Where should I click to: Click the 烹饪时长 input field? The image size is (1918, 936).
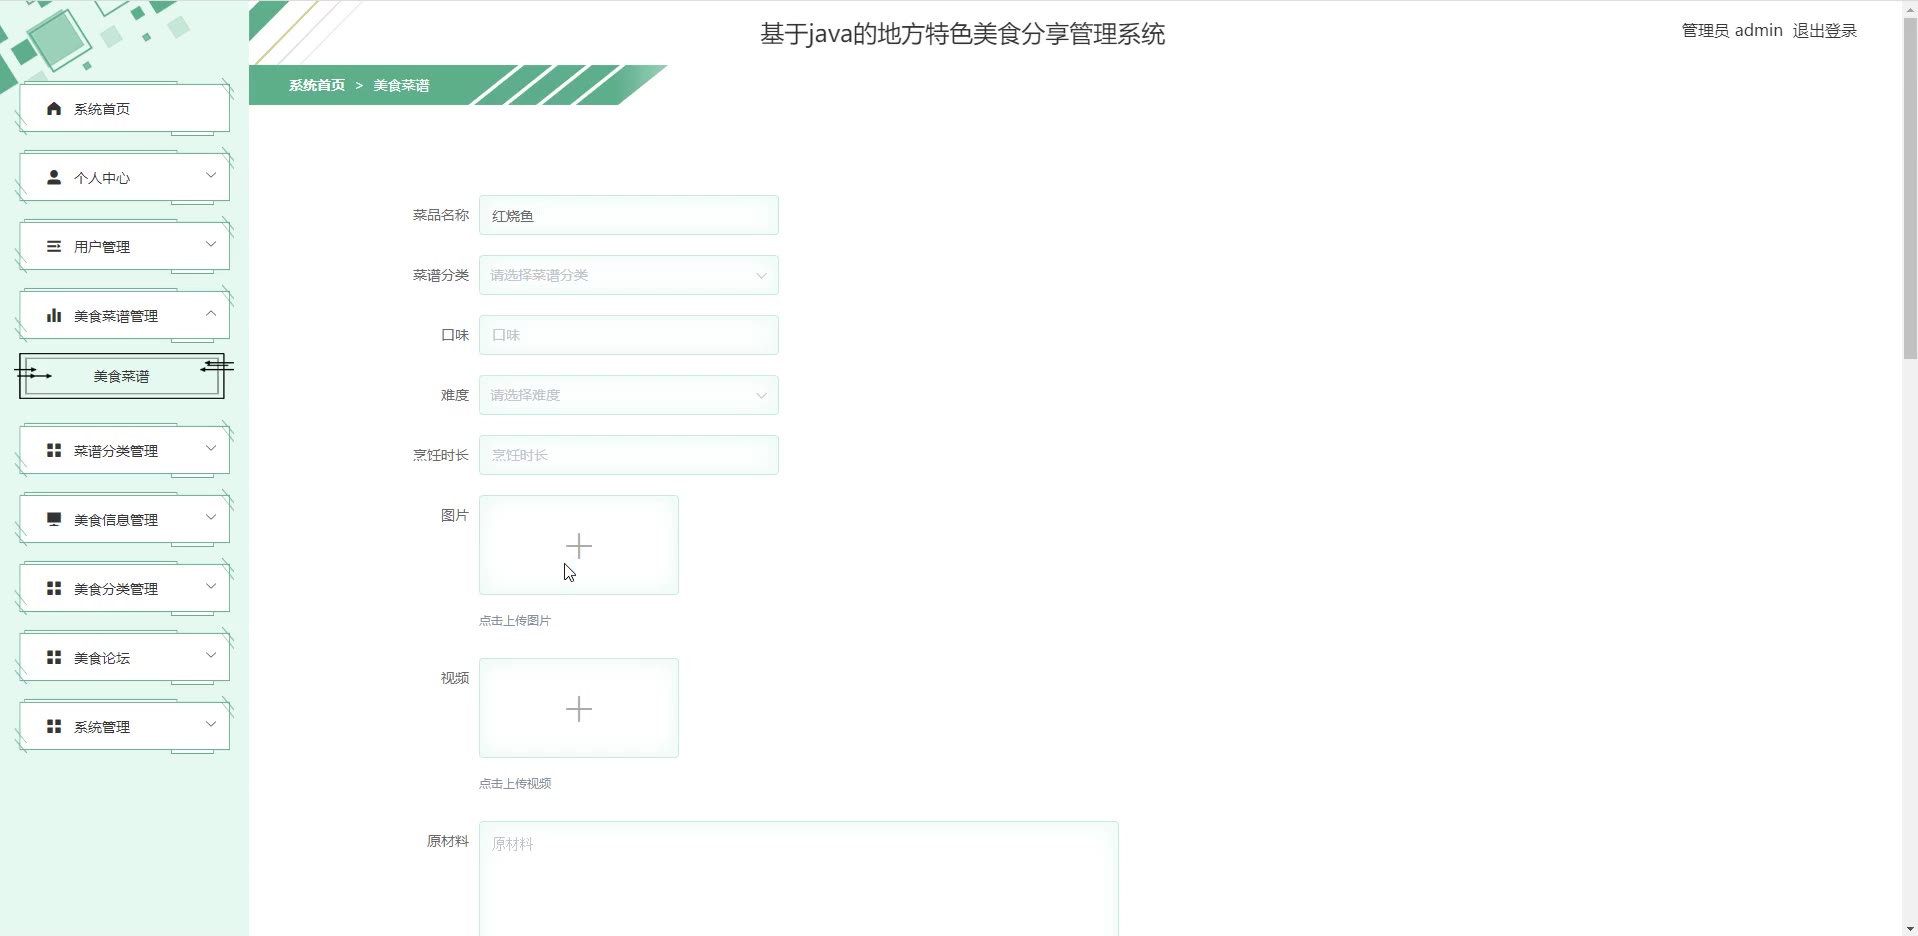[x=628, y=455]
